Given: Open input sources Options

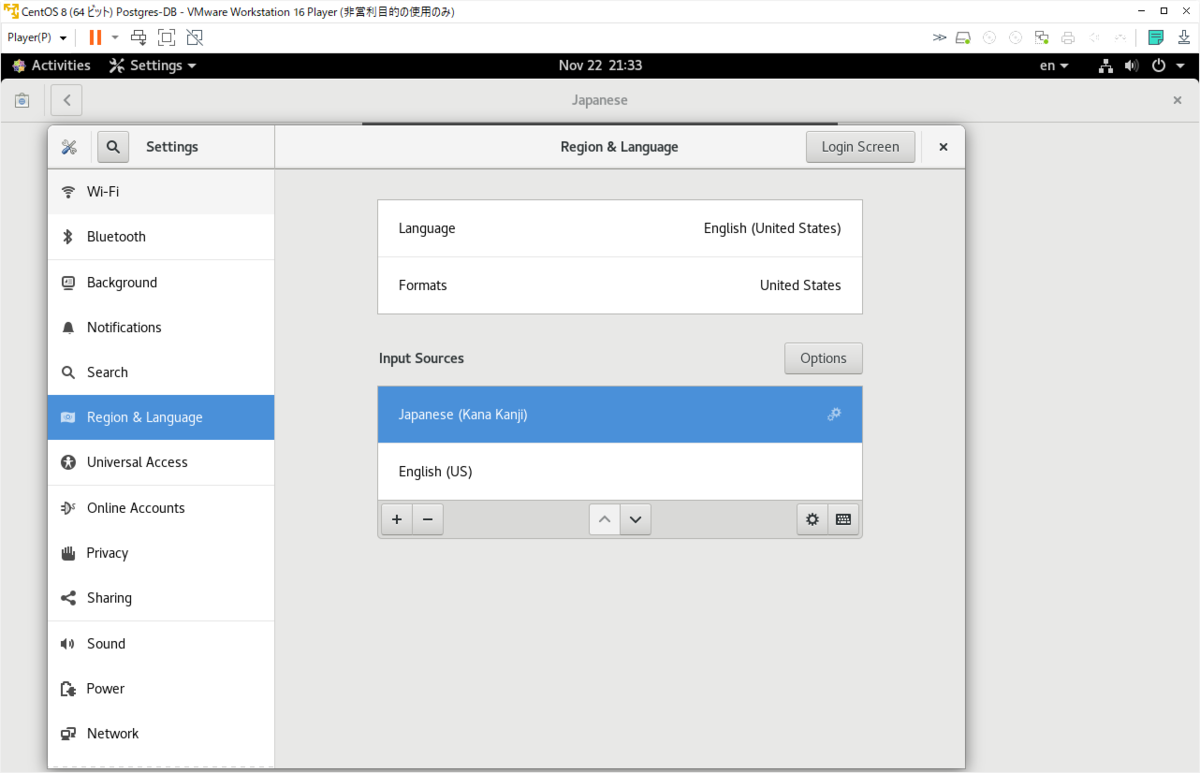Looking at the screenshot, I should [x=823, y=358].
